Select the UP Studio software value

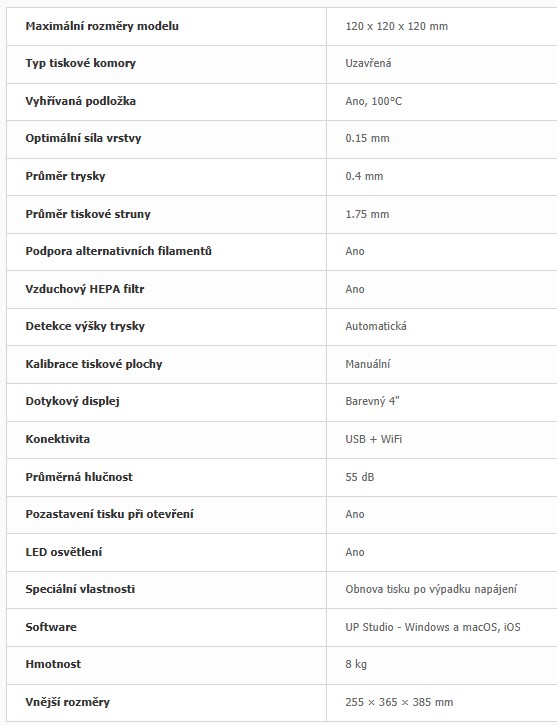pos(433,627)
